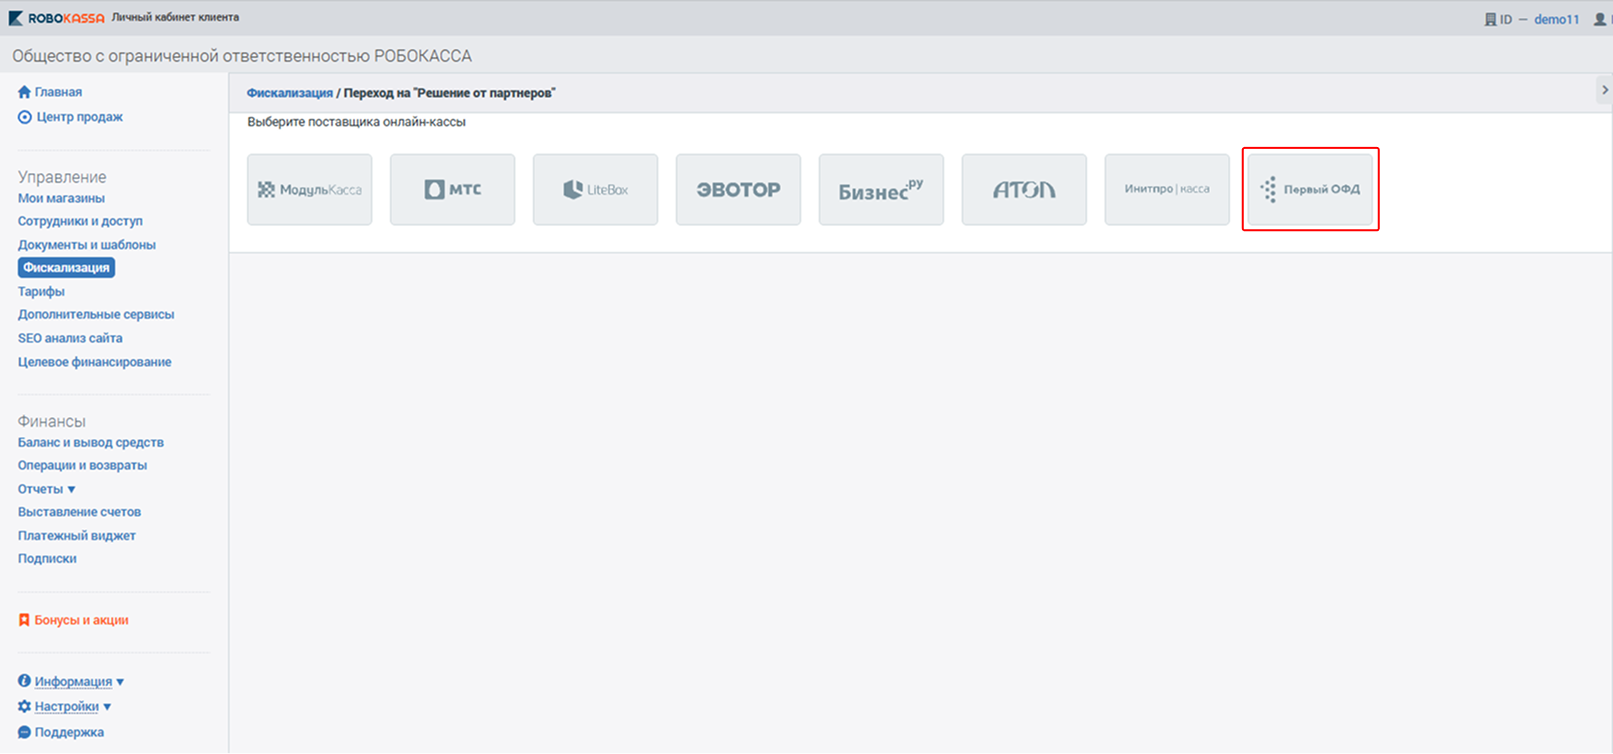This screenshot has width=1613, height=754.
Task: Select the МТС provider tile
Action: tap(453, 189)
